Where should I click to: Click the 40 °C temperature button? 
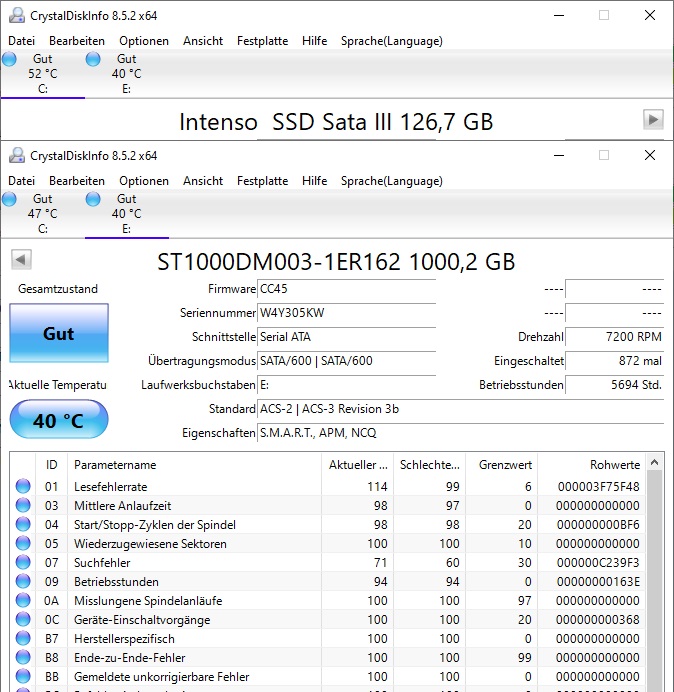(x=59, y=419)
